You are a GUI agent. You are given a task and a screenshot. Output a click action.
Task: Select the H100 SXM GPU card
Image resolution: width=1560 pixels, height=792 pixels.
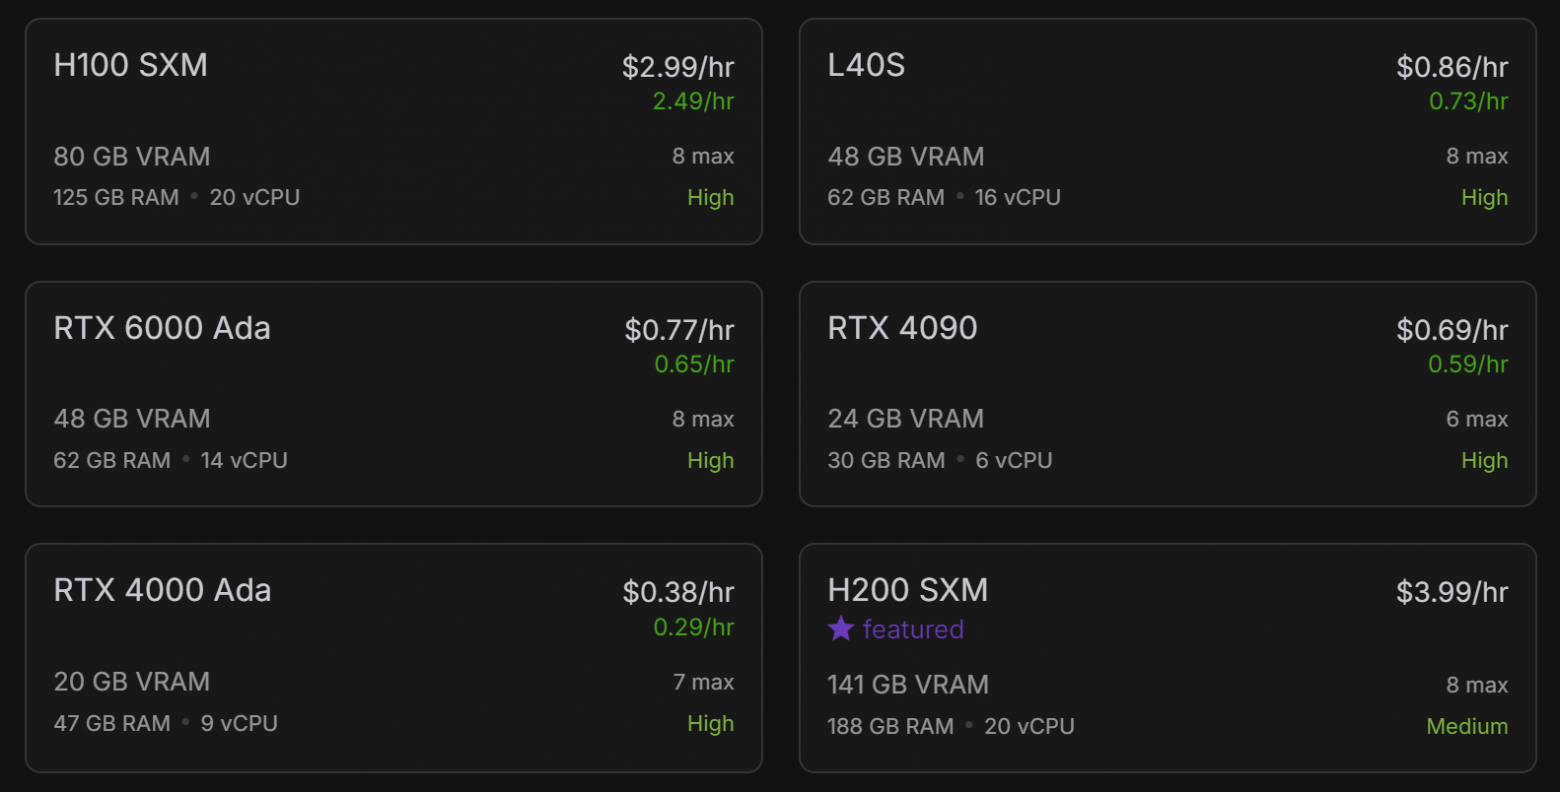[393, 131]
